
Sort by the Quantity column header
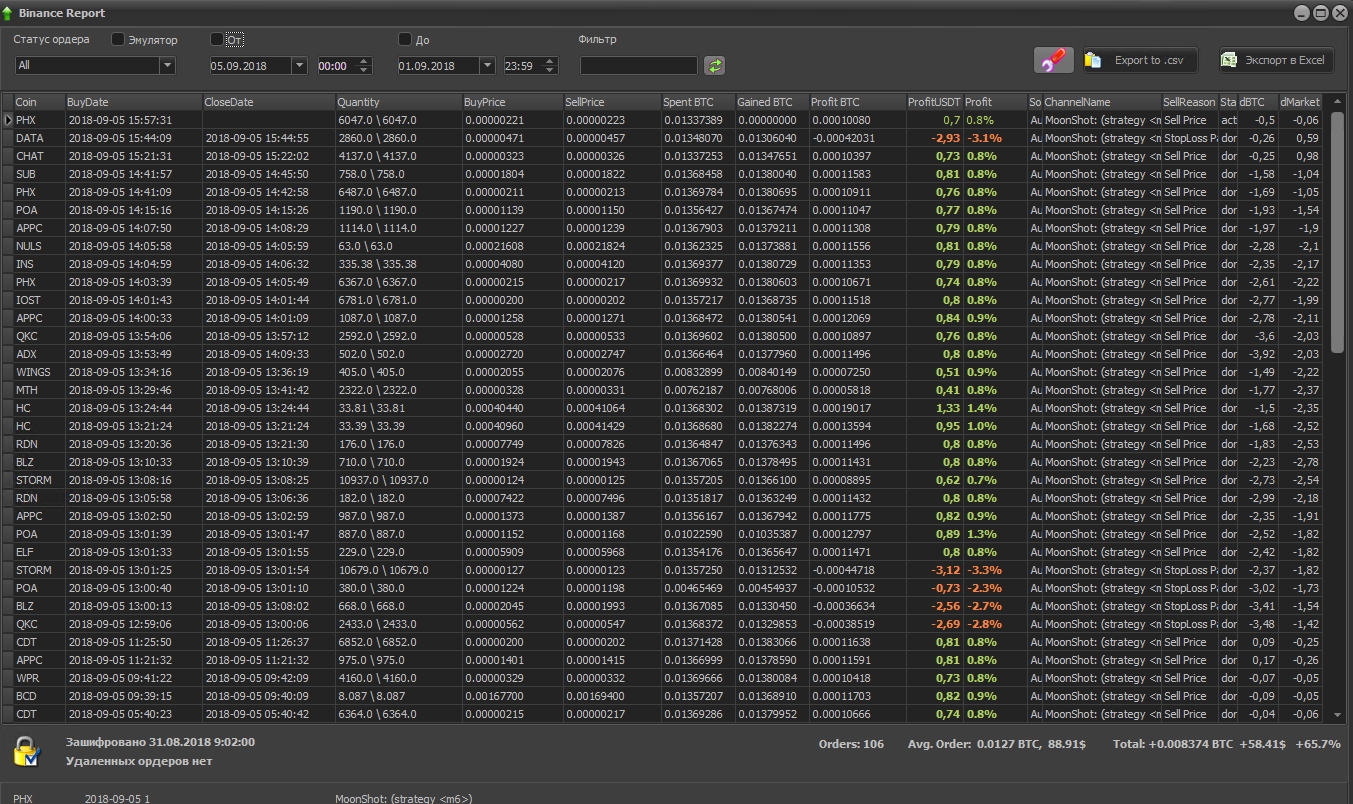(x=399, y=102)
